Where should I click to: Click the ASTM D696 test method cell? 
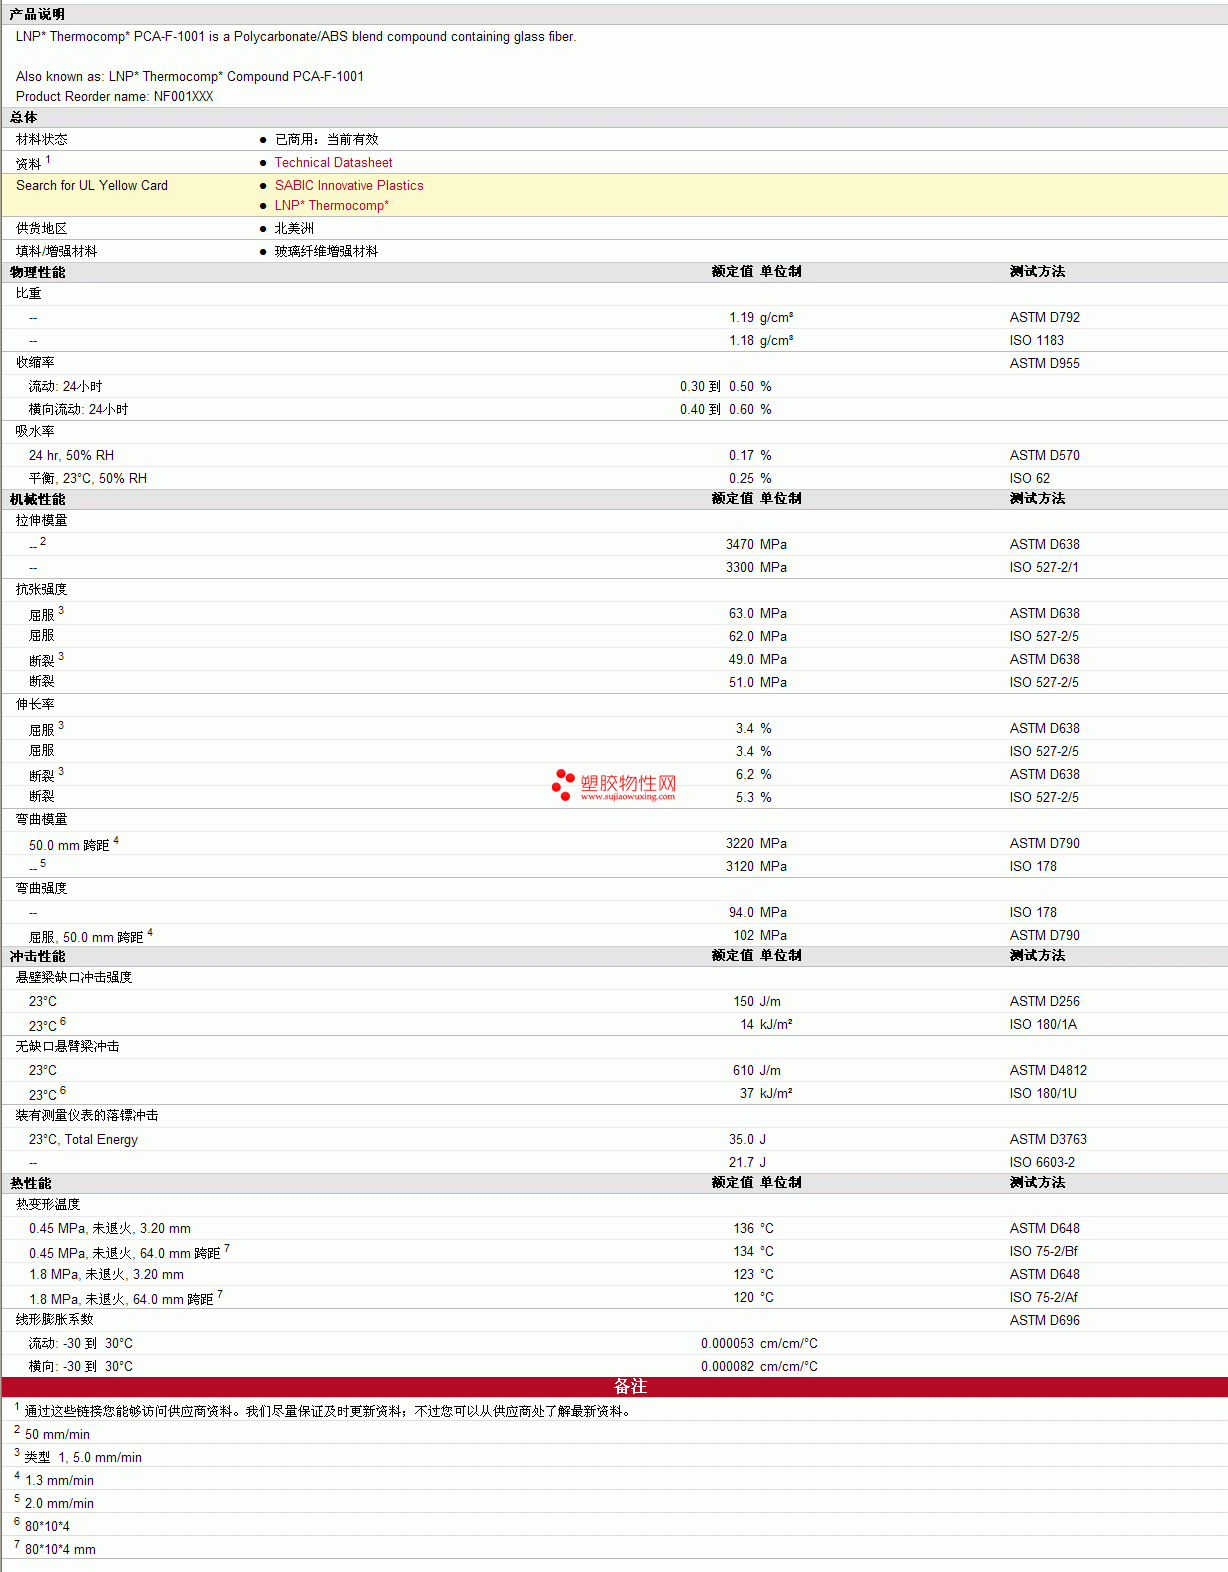point(1045,1320)
